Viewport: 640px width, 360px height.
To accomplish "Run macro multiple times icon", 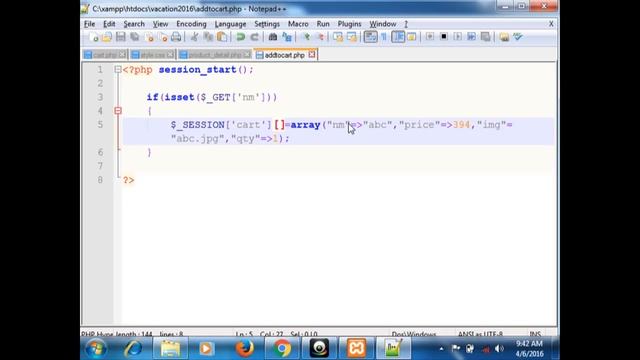I will pyautogui.click(x=471, y=37).
